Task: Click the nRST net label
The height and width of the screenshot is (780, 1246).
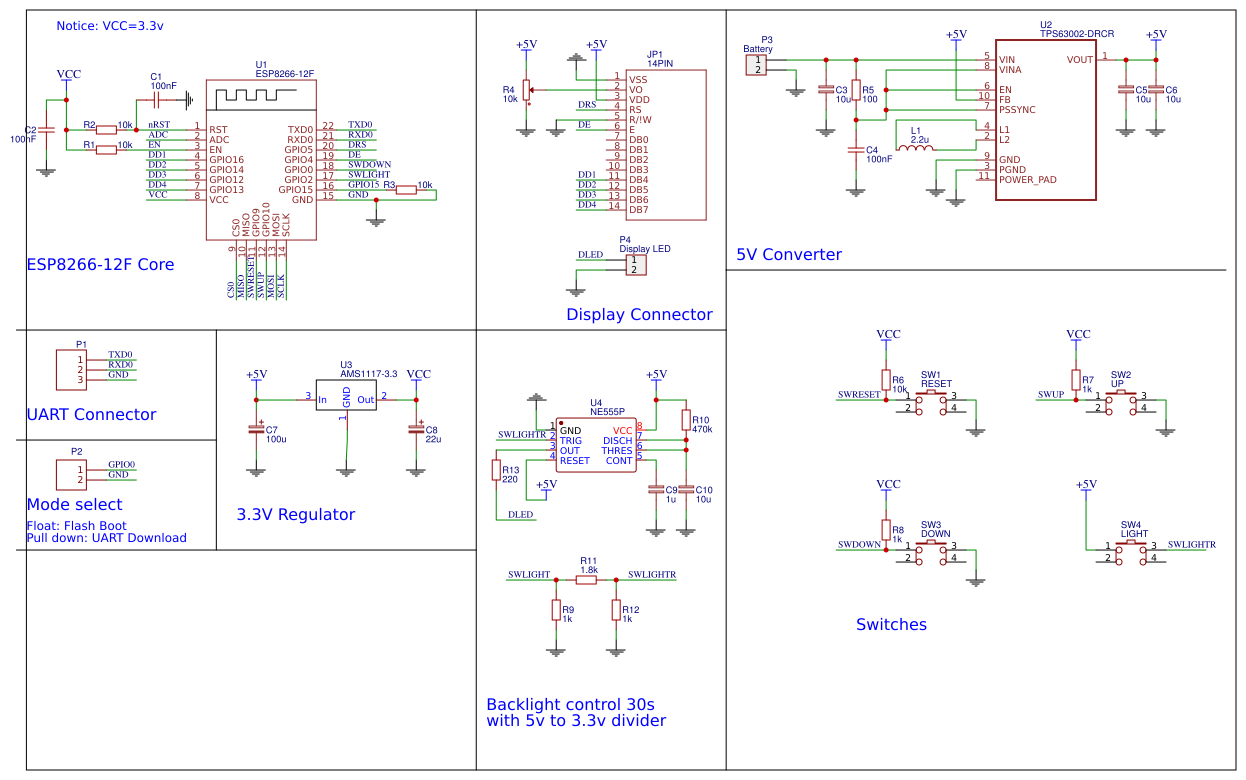Action: pos(159,125)
